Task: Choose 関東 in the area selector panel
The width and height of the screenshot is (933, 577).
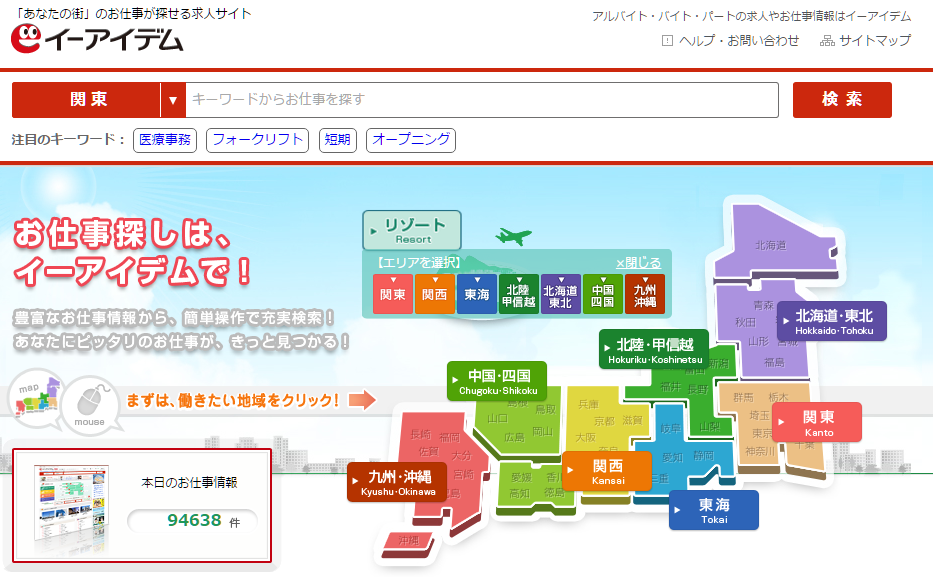Action: (393, 294)
